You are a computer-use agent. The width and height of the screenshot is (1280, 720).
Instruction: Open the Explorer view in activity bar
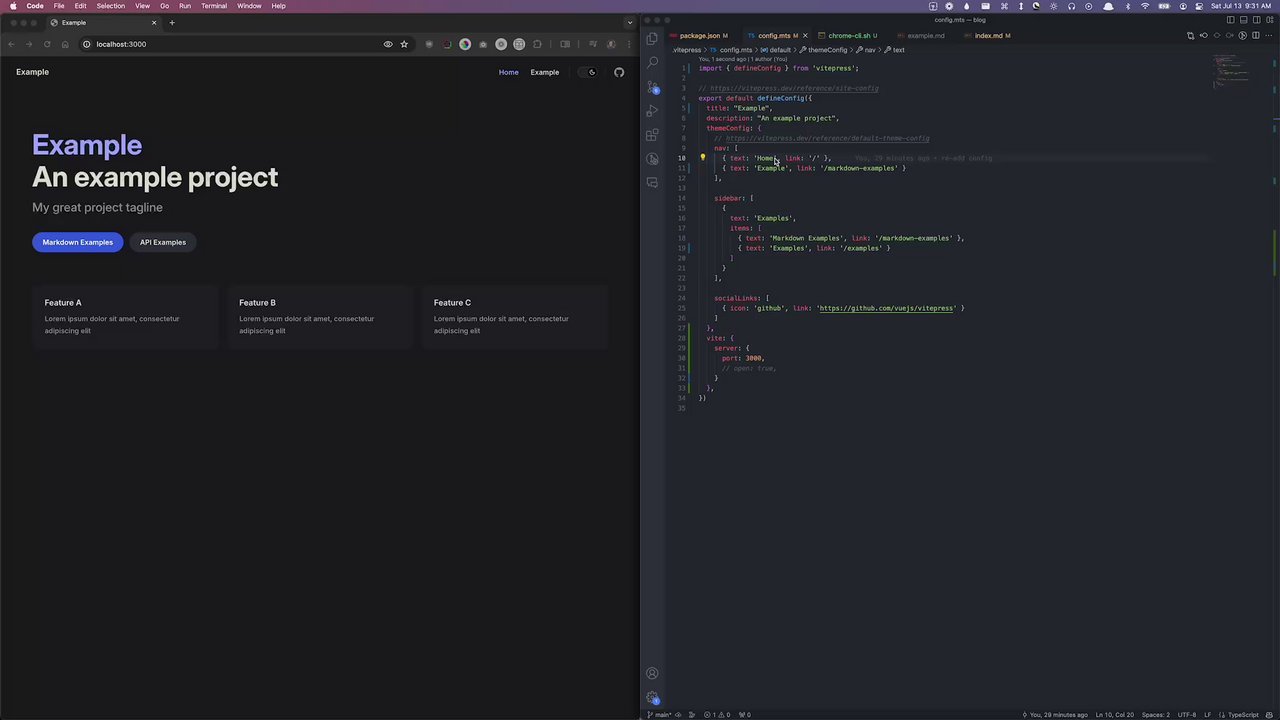[x=652, y=38]
